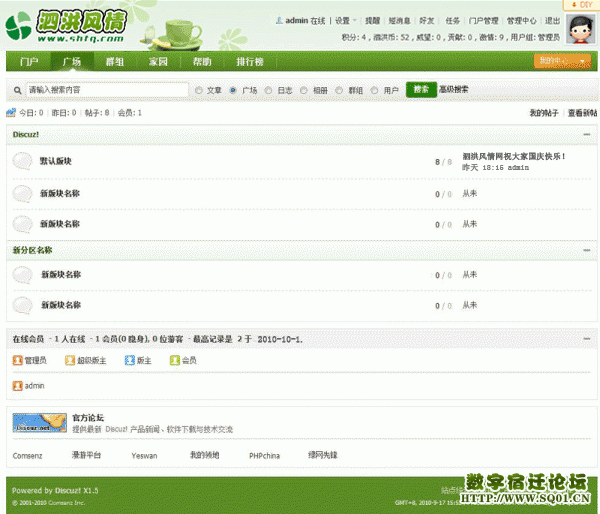Select the 用户 search radio
Image resolution: width=600 pixels, height=514 pixels.
pyautogui.click(x=374, y=90)
